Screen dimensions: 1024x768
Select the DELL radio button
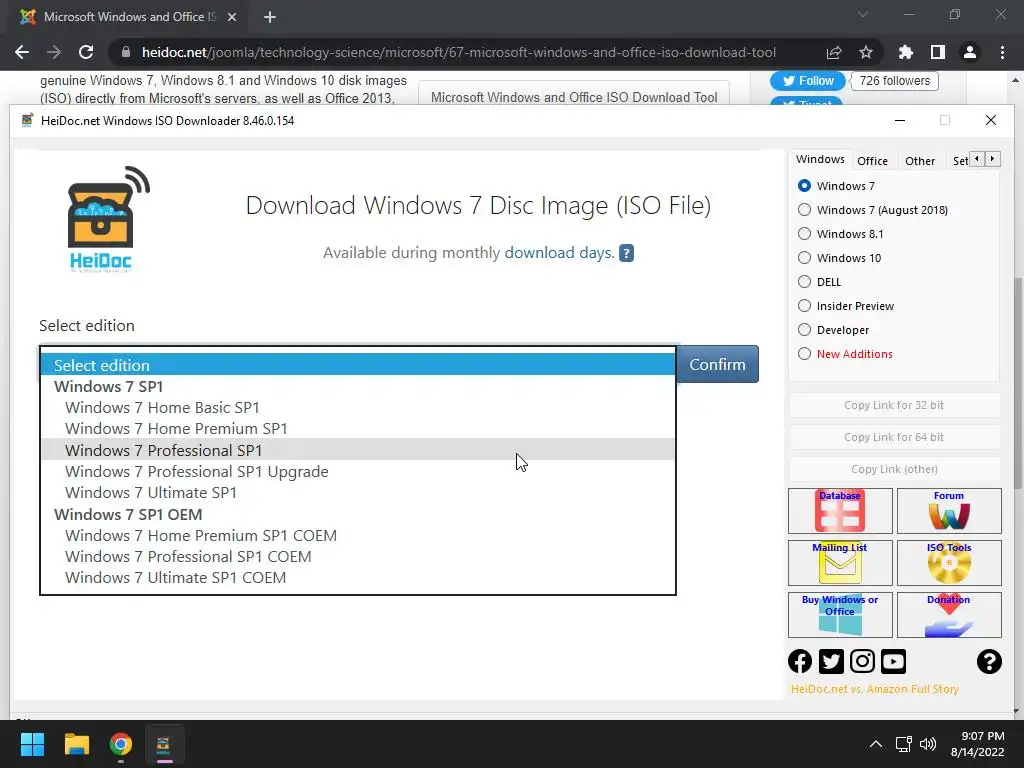805,282
